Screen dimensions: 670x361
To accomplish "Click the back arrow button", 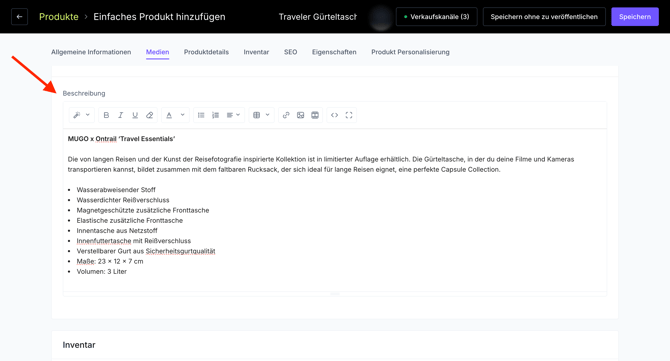I will [x=19, y=17].
